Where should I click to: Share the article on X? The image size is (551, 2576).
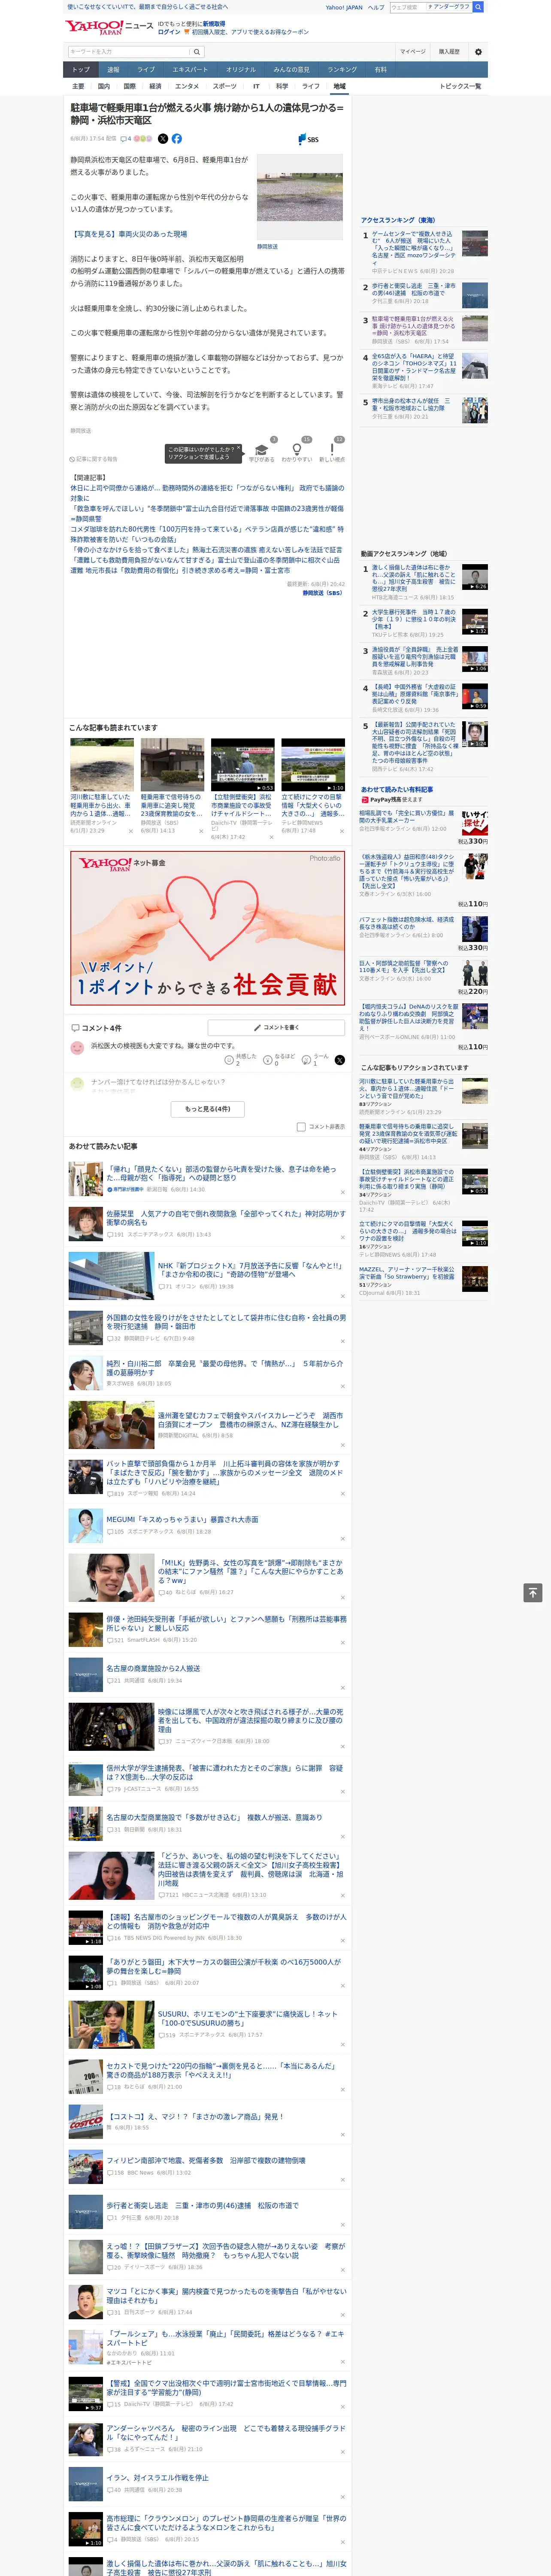(163, 139)
